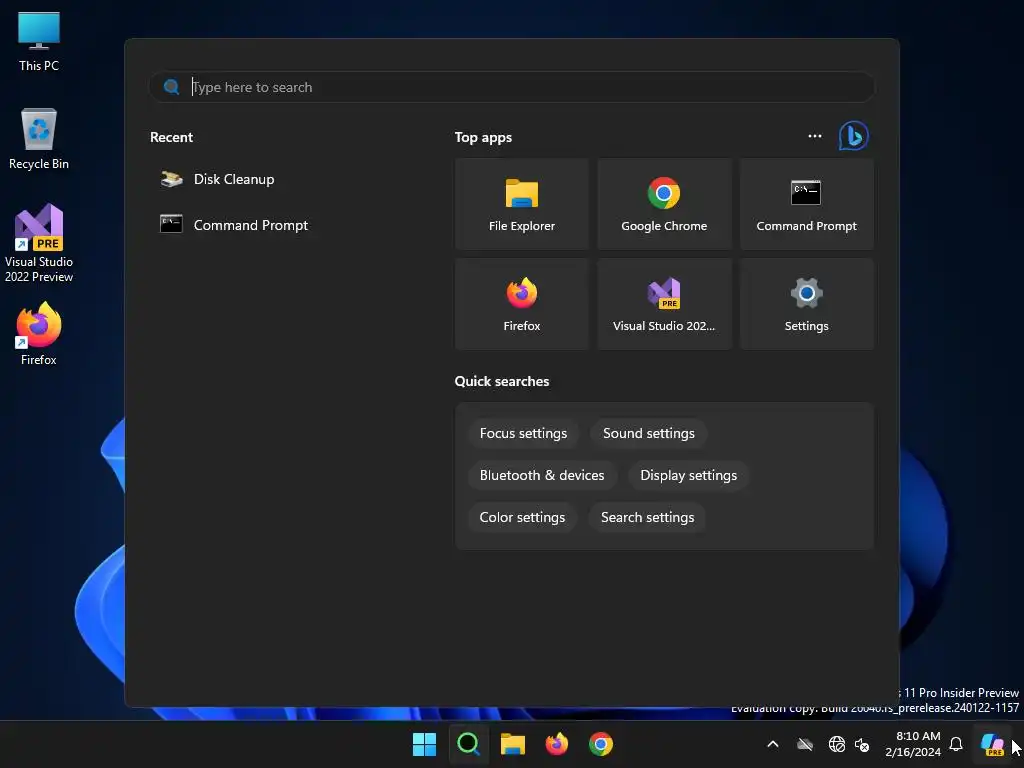
Task: Open Google Chrome from the taskbar
Action: pos(601,744)
